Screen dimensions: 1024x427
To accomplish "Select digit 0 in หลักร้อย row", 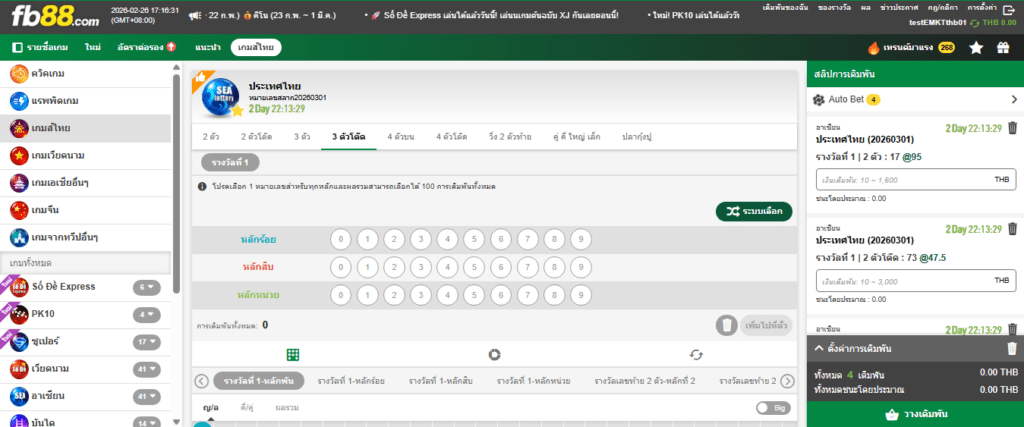I will click(340, 240).
